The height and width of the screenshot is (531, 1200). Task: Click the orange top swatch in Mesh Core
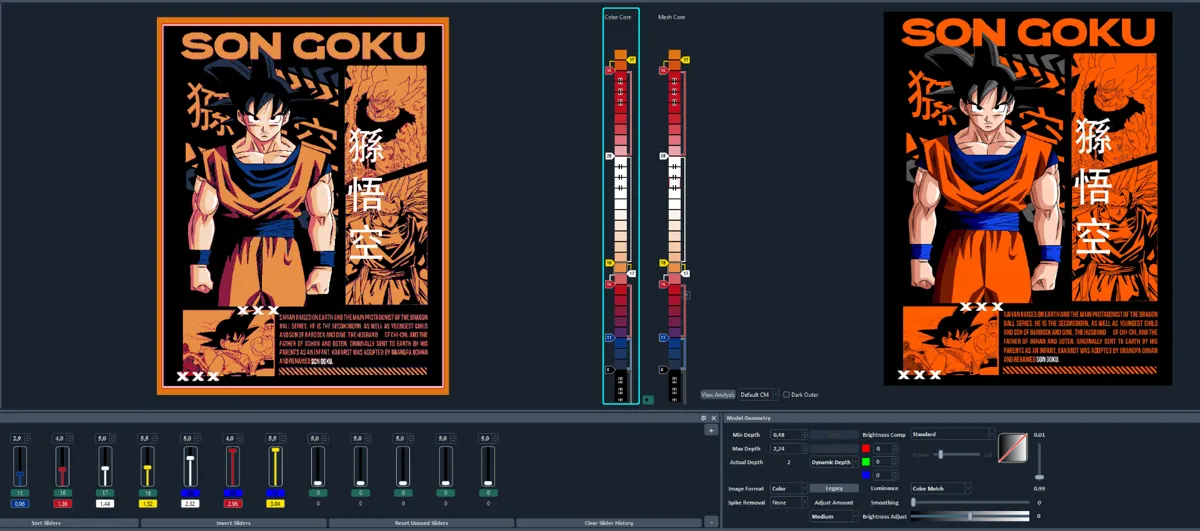point(675,55)
